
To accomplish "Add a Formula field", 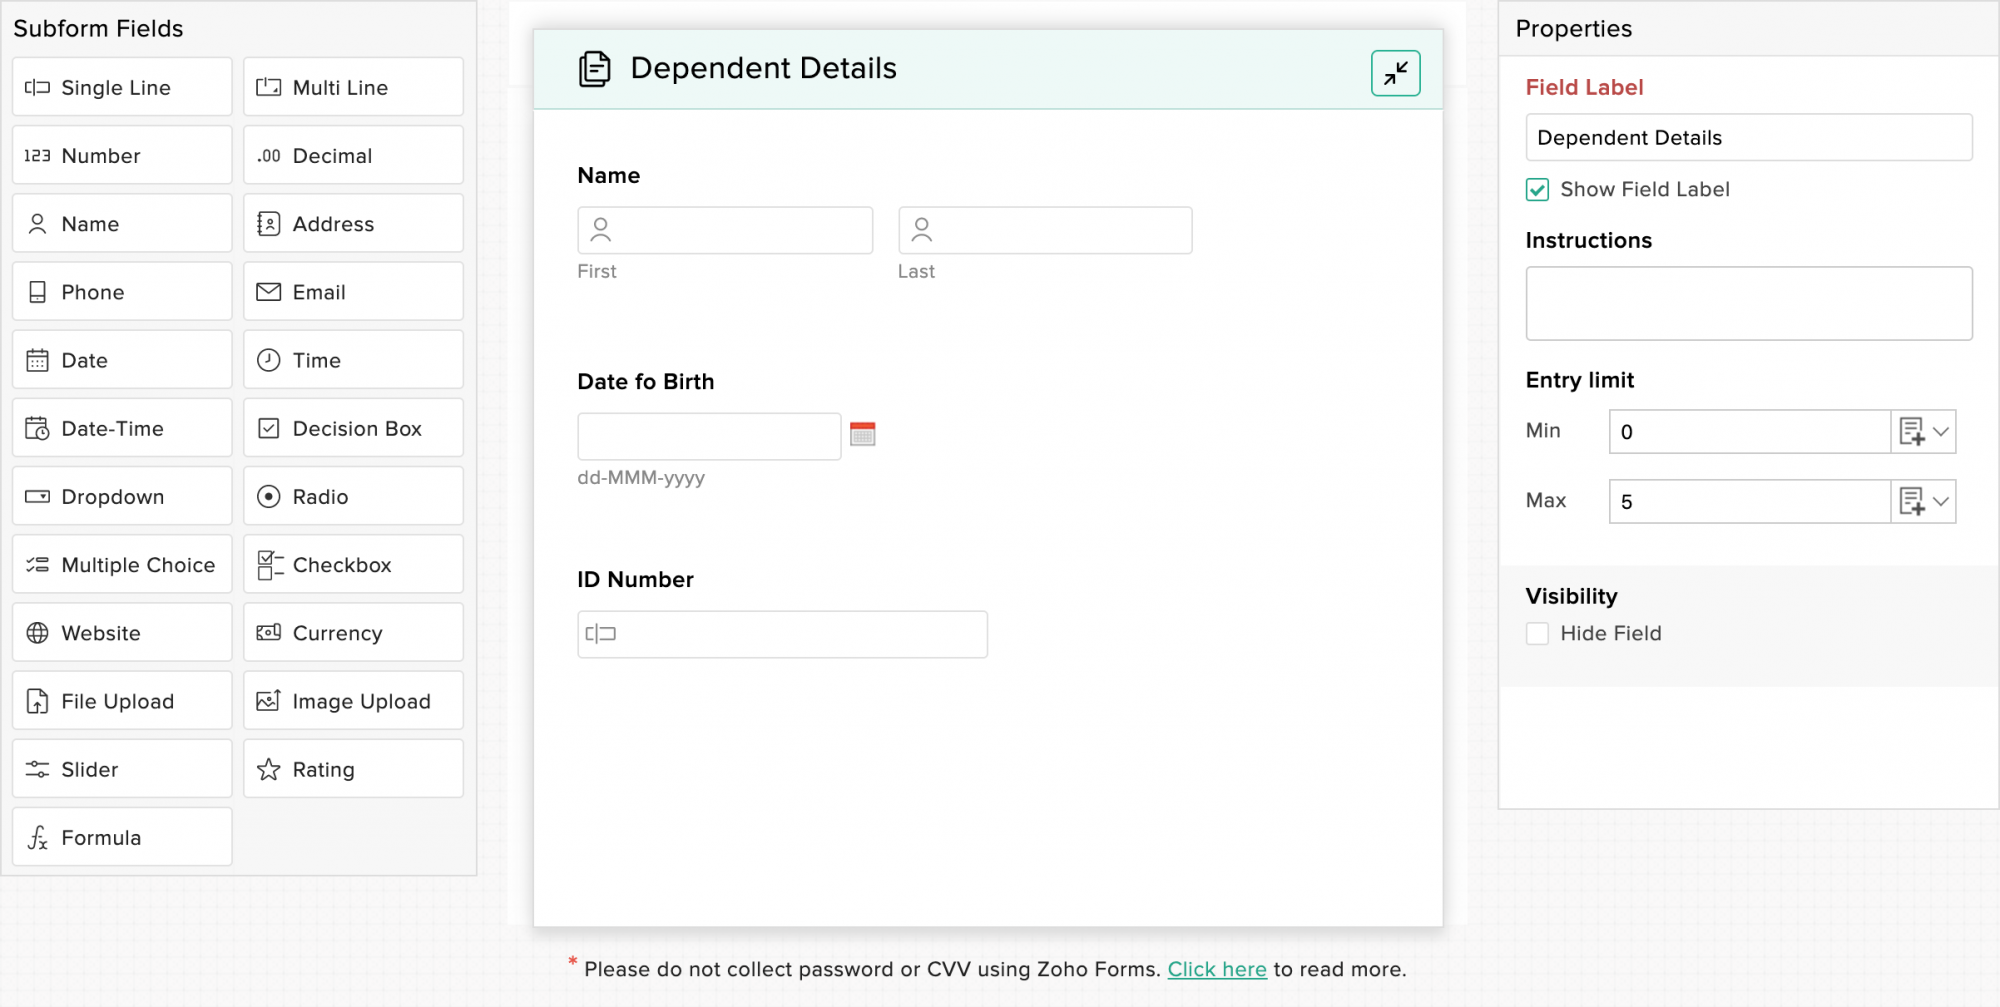I will (122, 837).
